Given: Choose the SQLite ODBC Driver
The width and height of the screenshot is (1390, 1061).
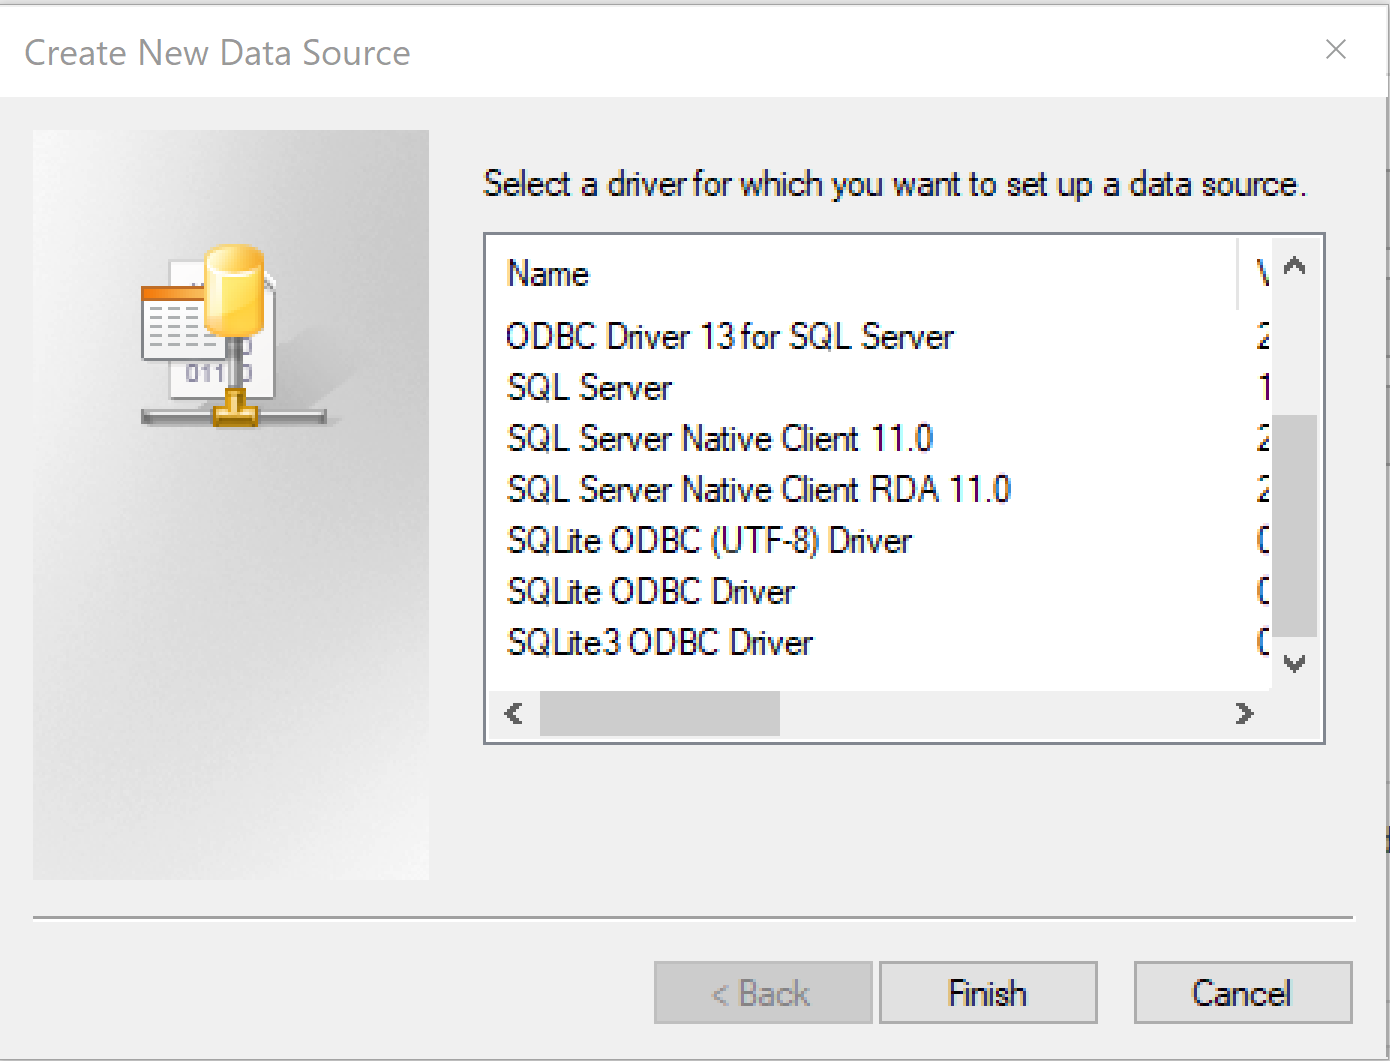Looking at the screenshot, I should (x=650, y=591).
